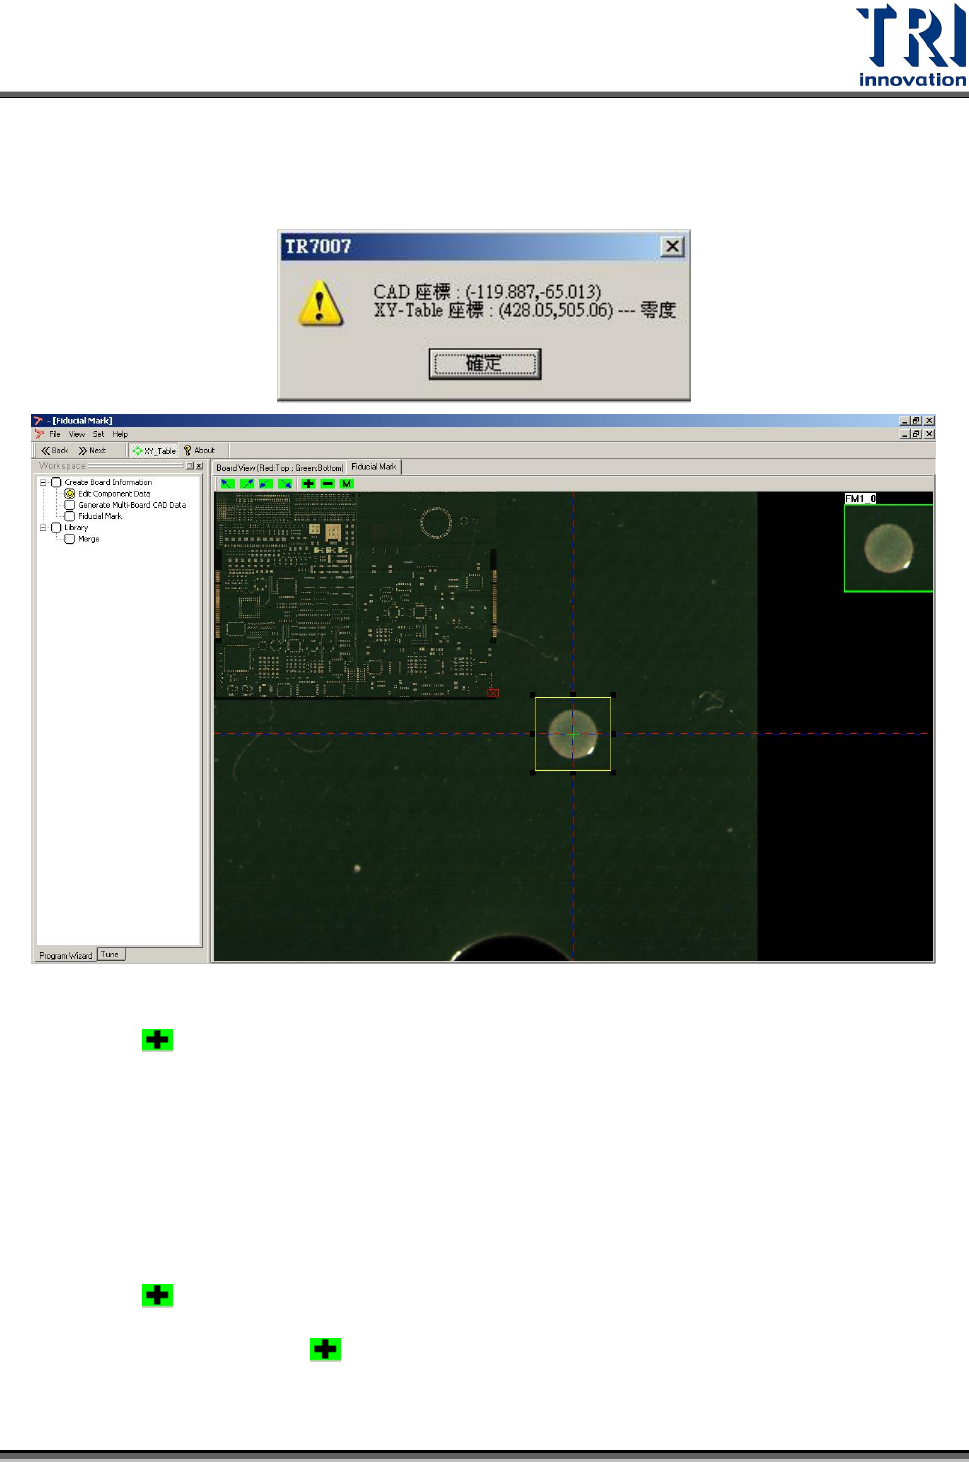
Task: Collapse the Library tree node
Action: tap(43, 527)
